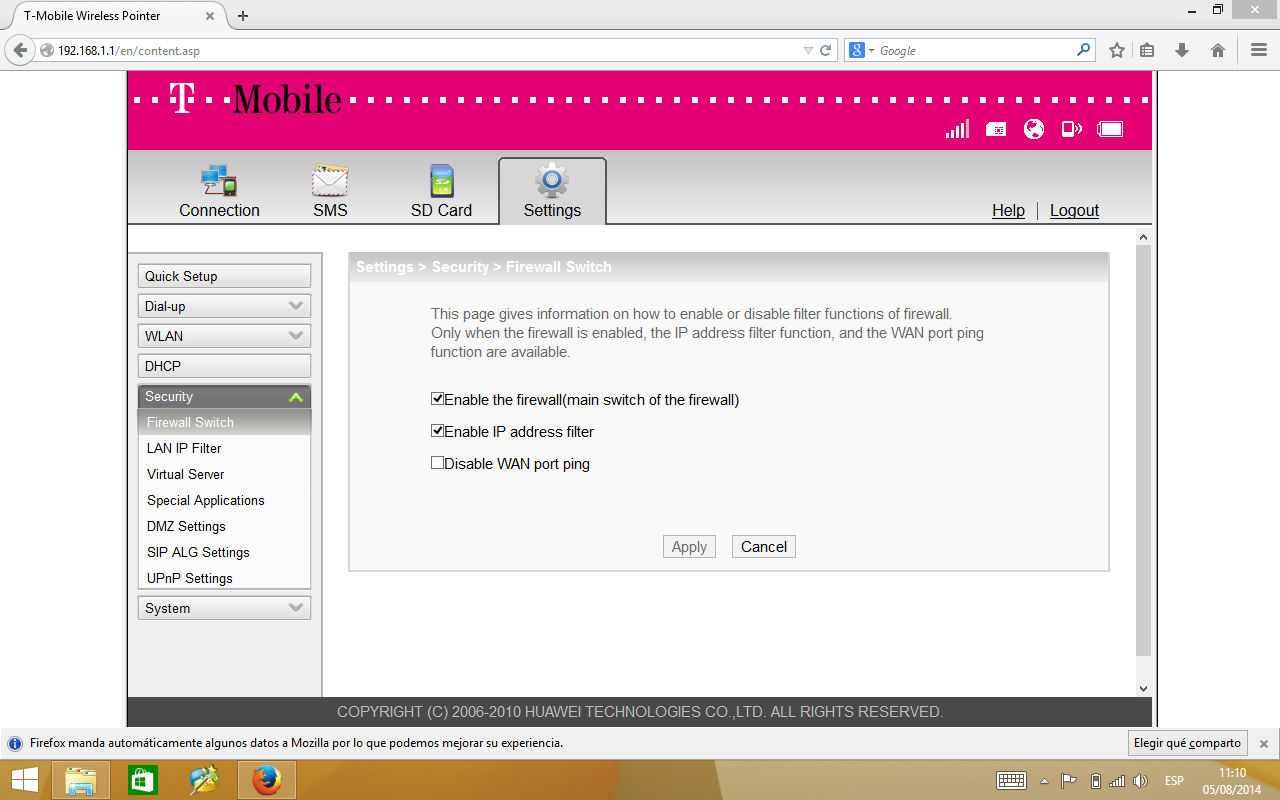Expand the WLAN menu section
This screenshot has height=800, width=1280.
(x=224, y=336)
